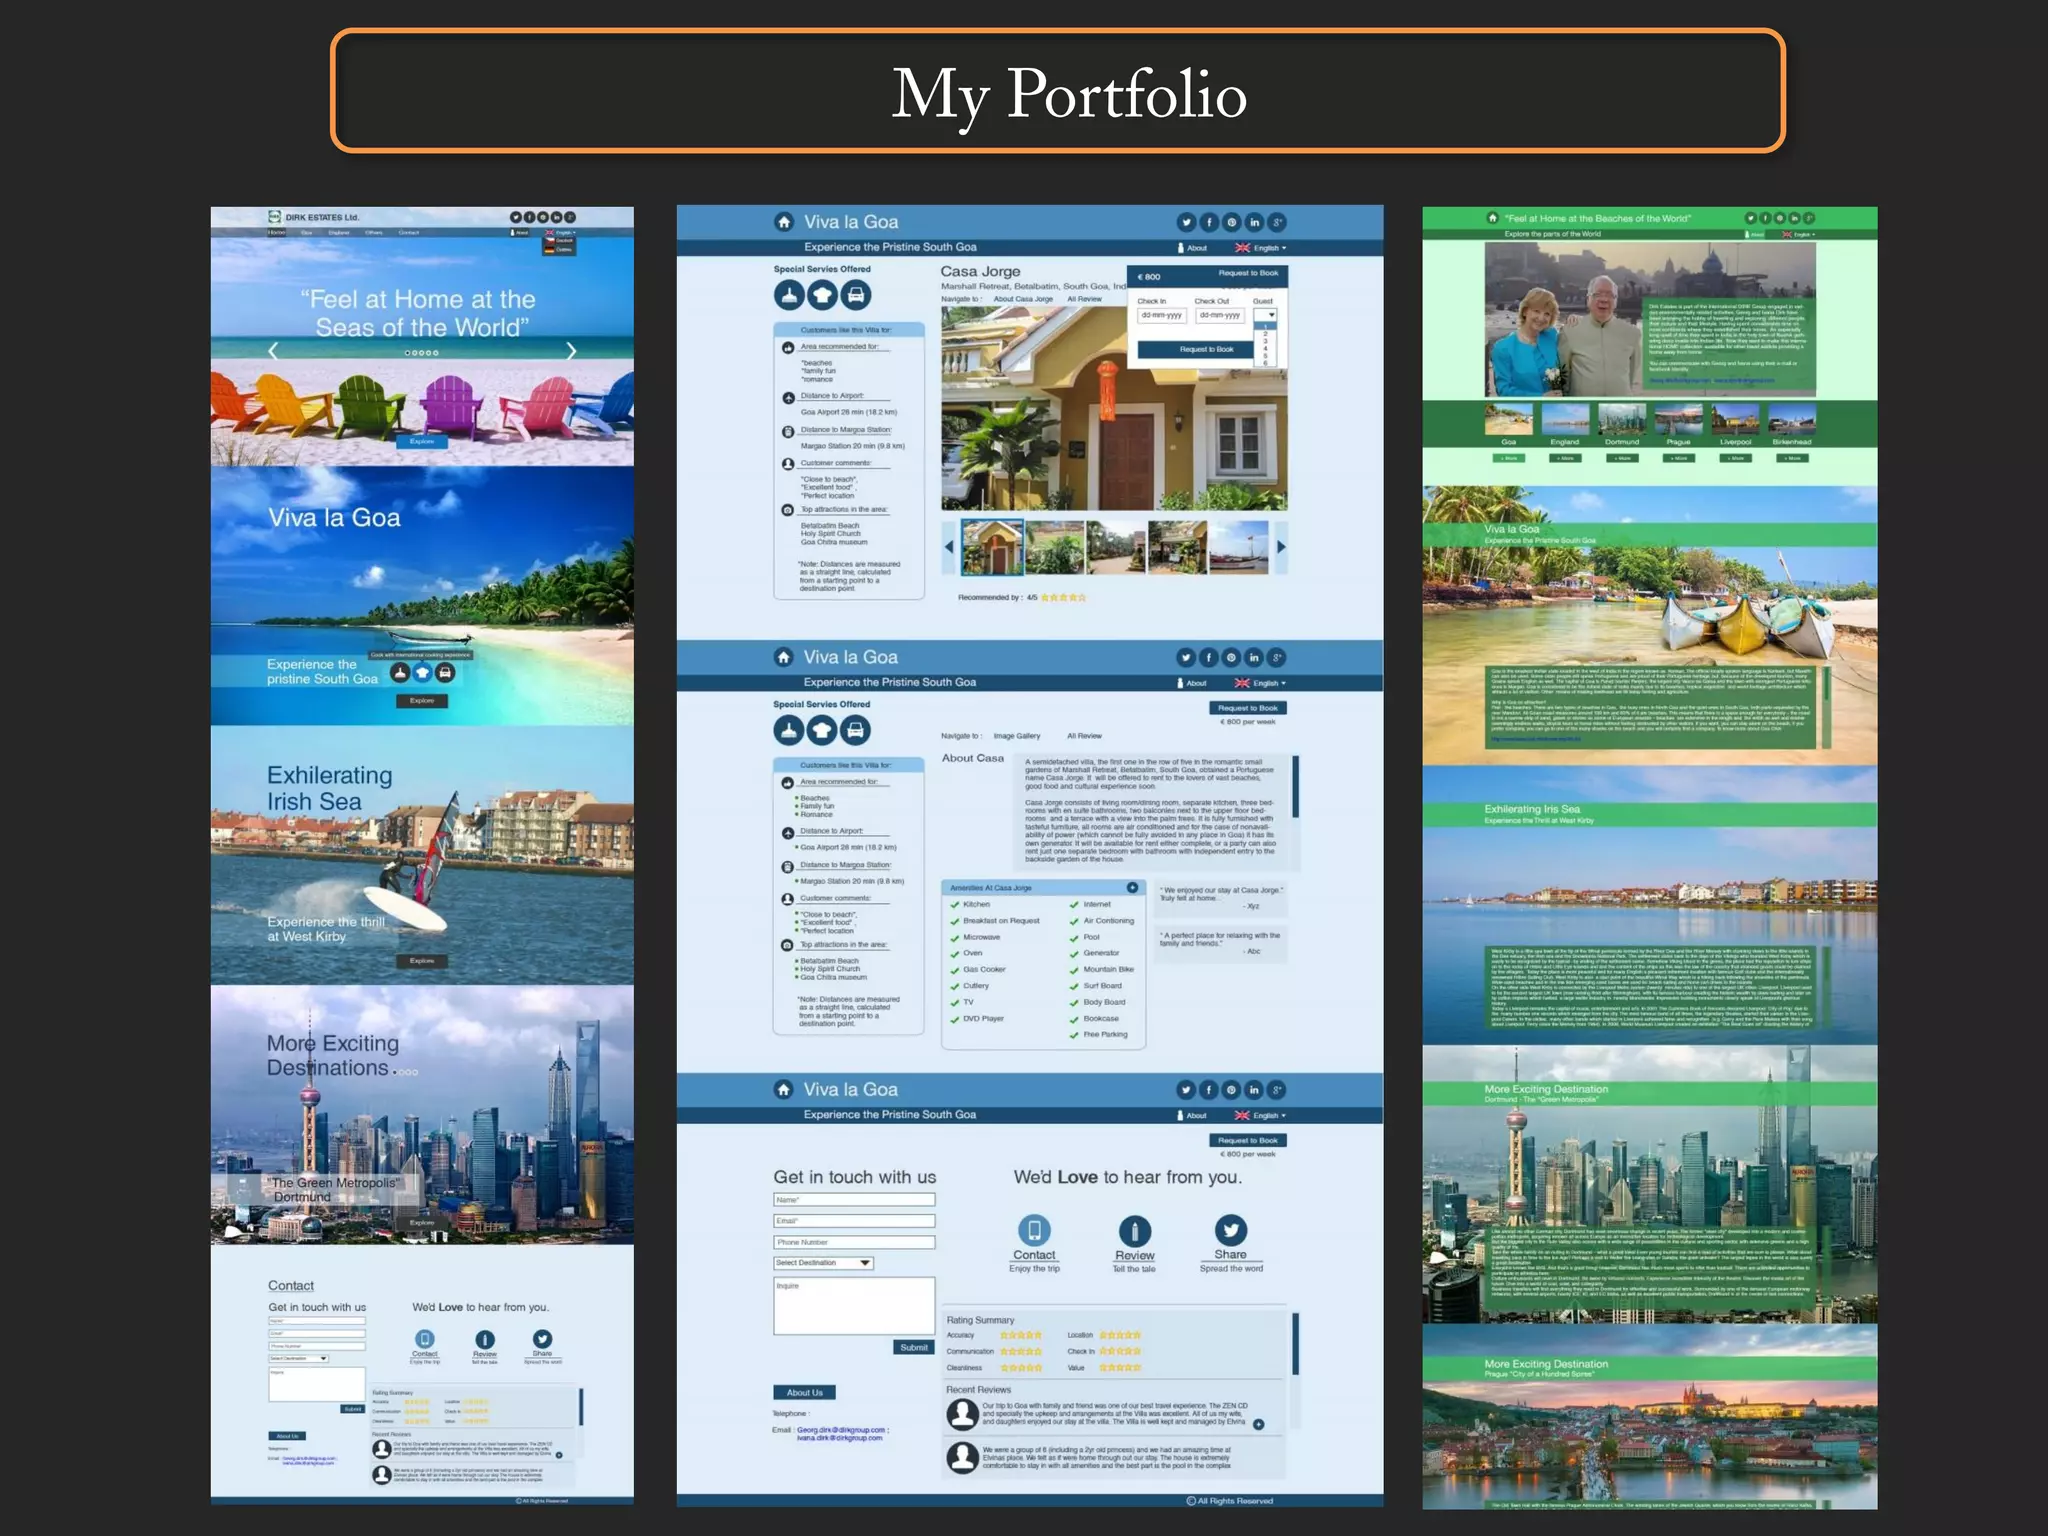Click Explore button on the Exhilerating Irish Sea card

click(x=422, y=961)
